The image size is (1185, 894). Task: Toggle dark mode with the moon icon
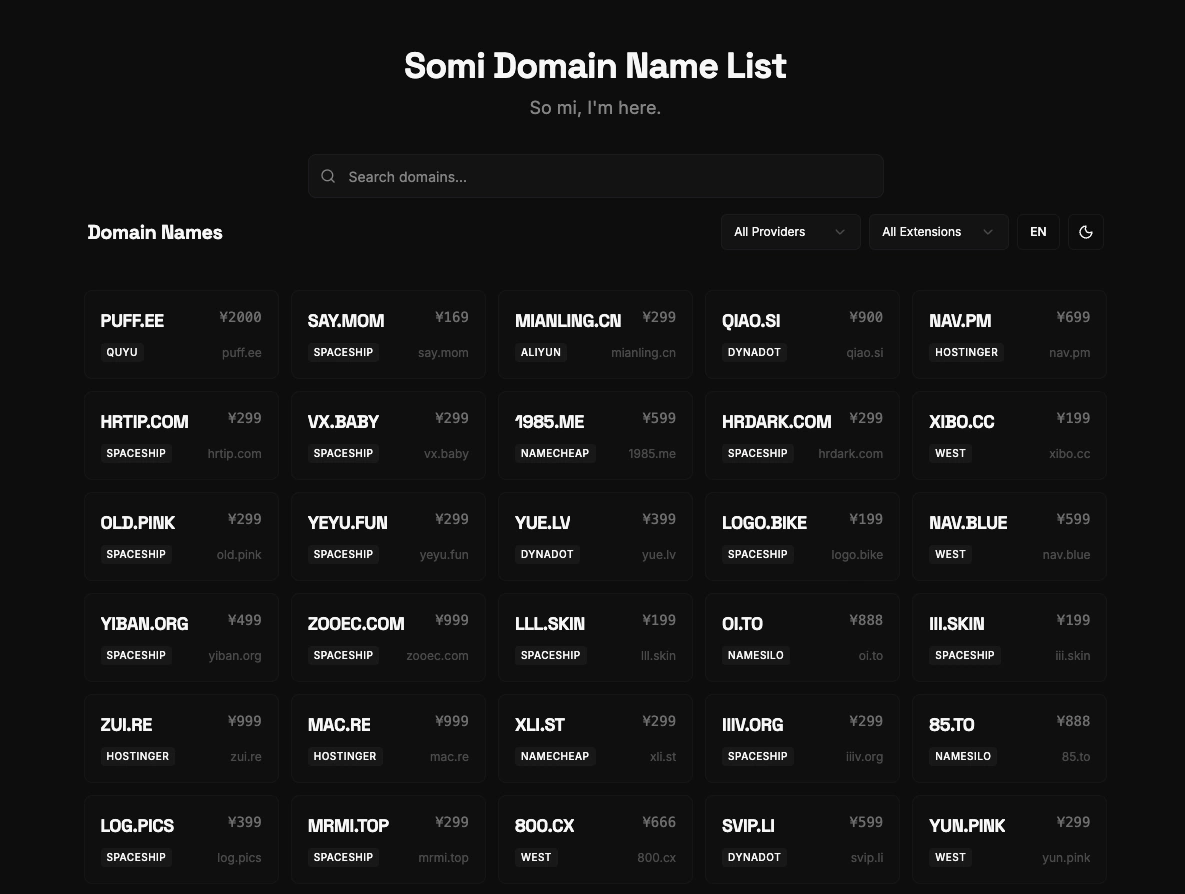pos(1085,232)
